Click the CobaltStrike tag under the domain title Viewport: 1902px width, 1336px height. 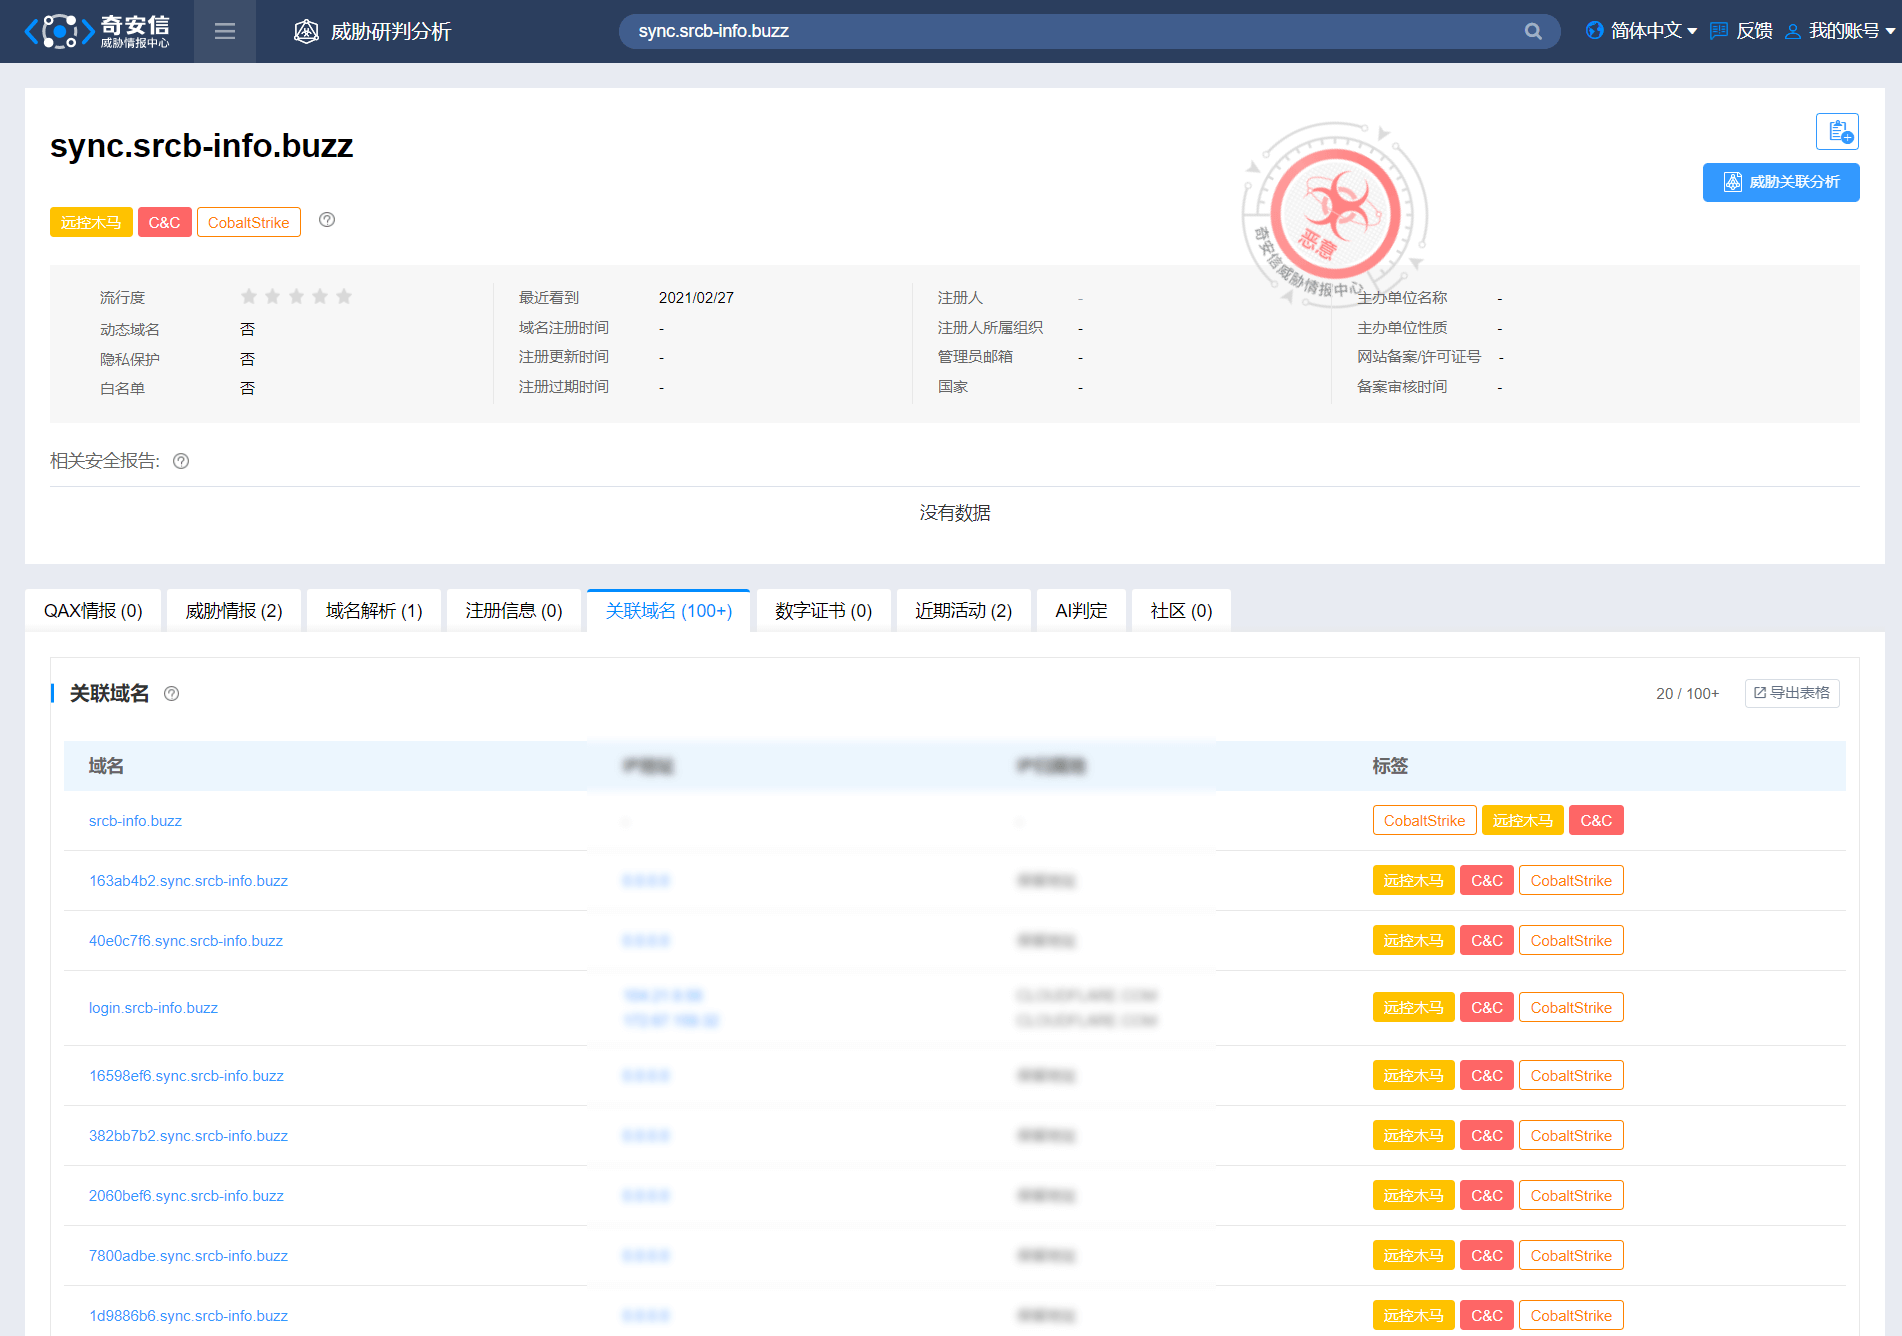pyautogui.click(x=249, y=222)
